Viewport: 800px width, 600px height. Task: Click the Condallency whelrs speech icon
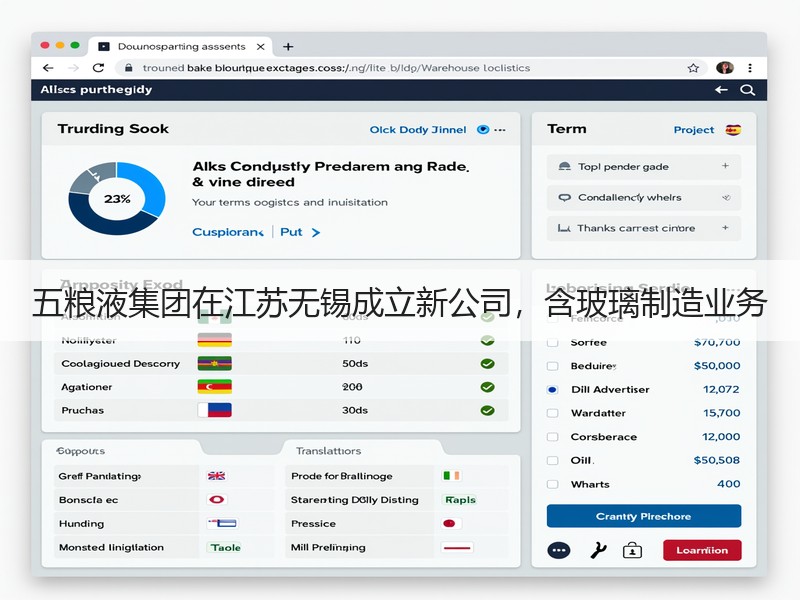coord(564,197)
